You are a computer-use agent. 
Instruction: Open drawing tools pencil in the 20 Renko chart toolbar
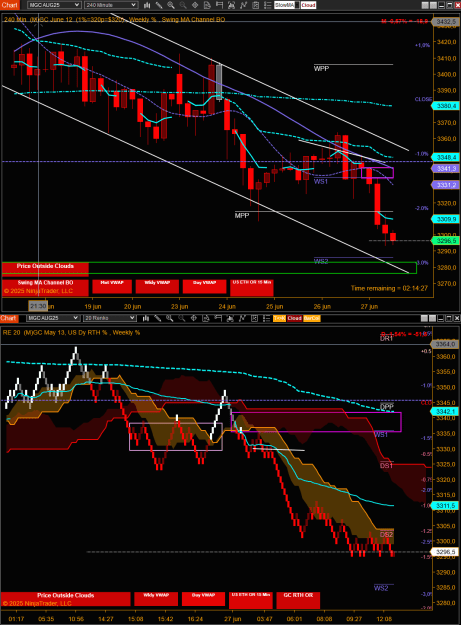pyautogui.click(x=158, y=318)
